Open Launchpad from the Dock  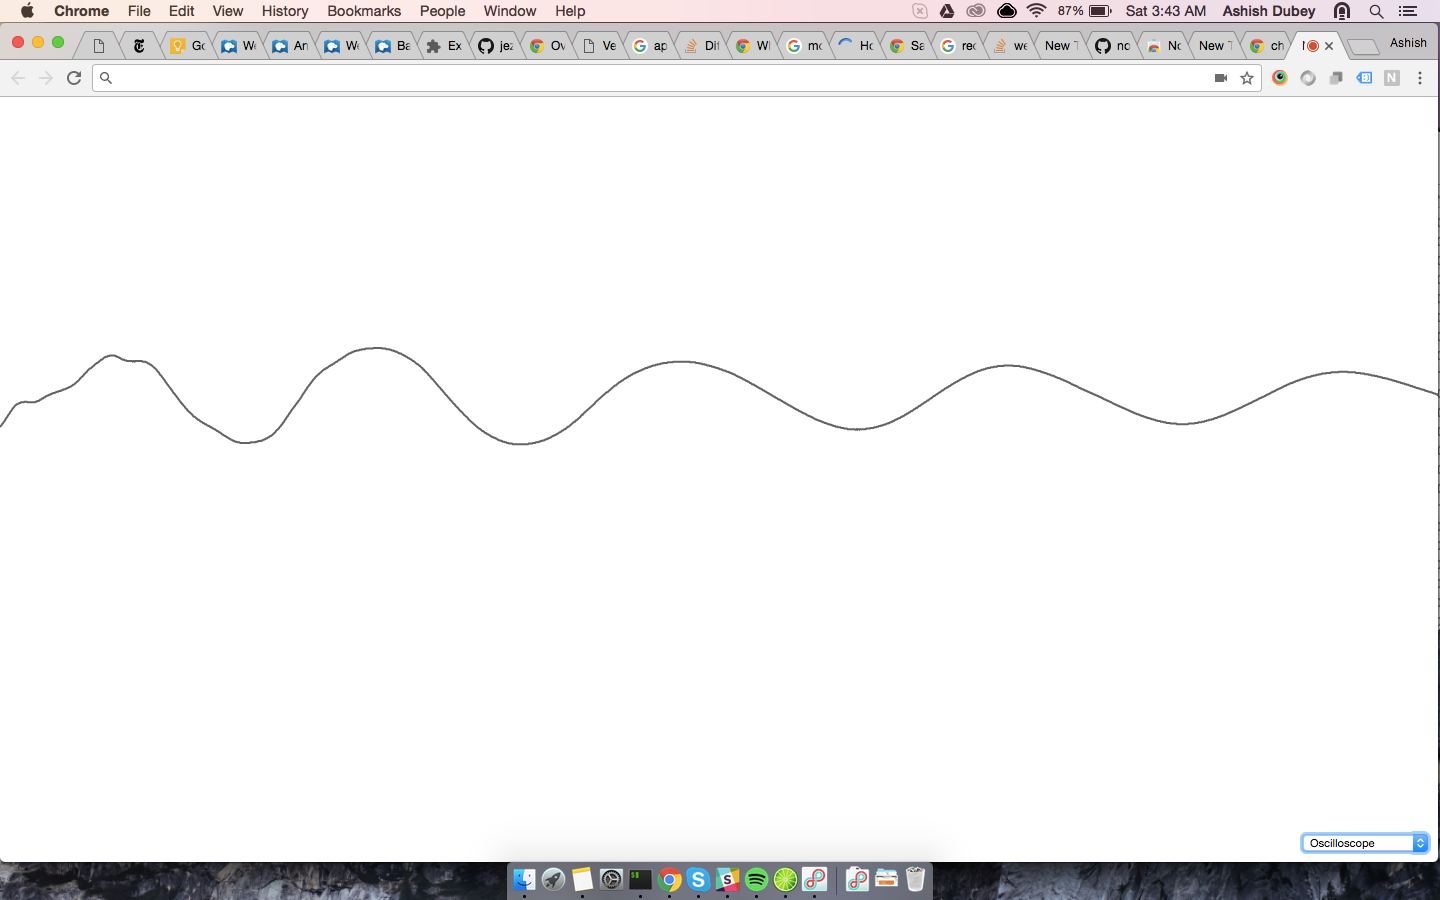553,880
